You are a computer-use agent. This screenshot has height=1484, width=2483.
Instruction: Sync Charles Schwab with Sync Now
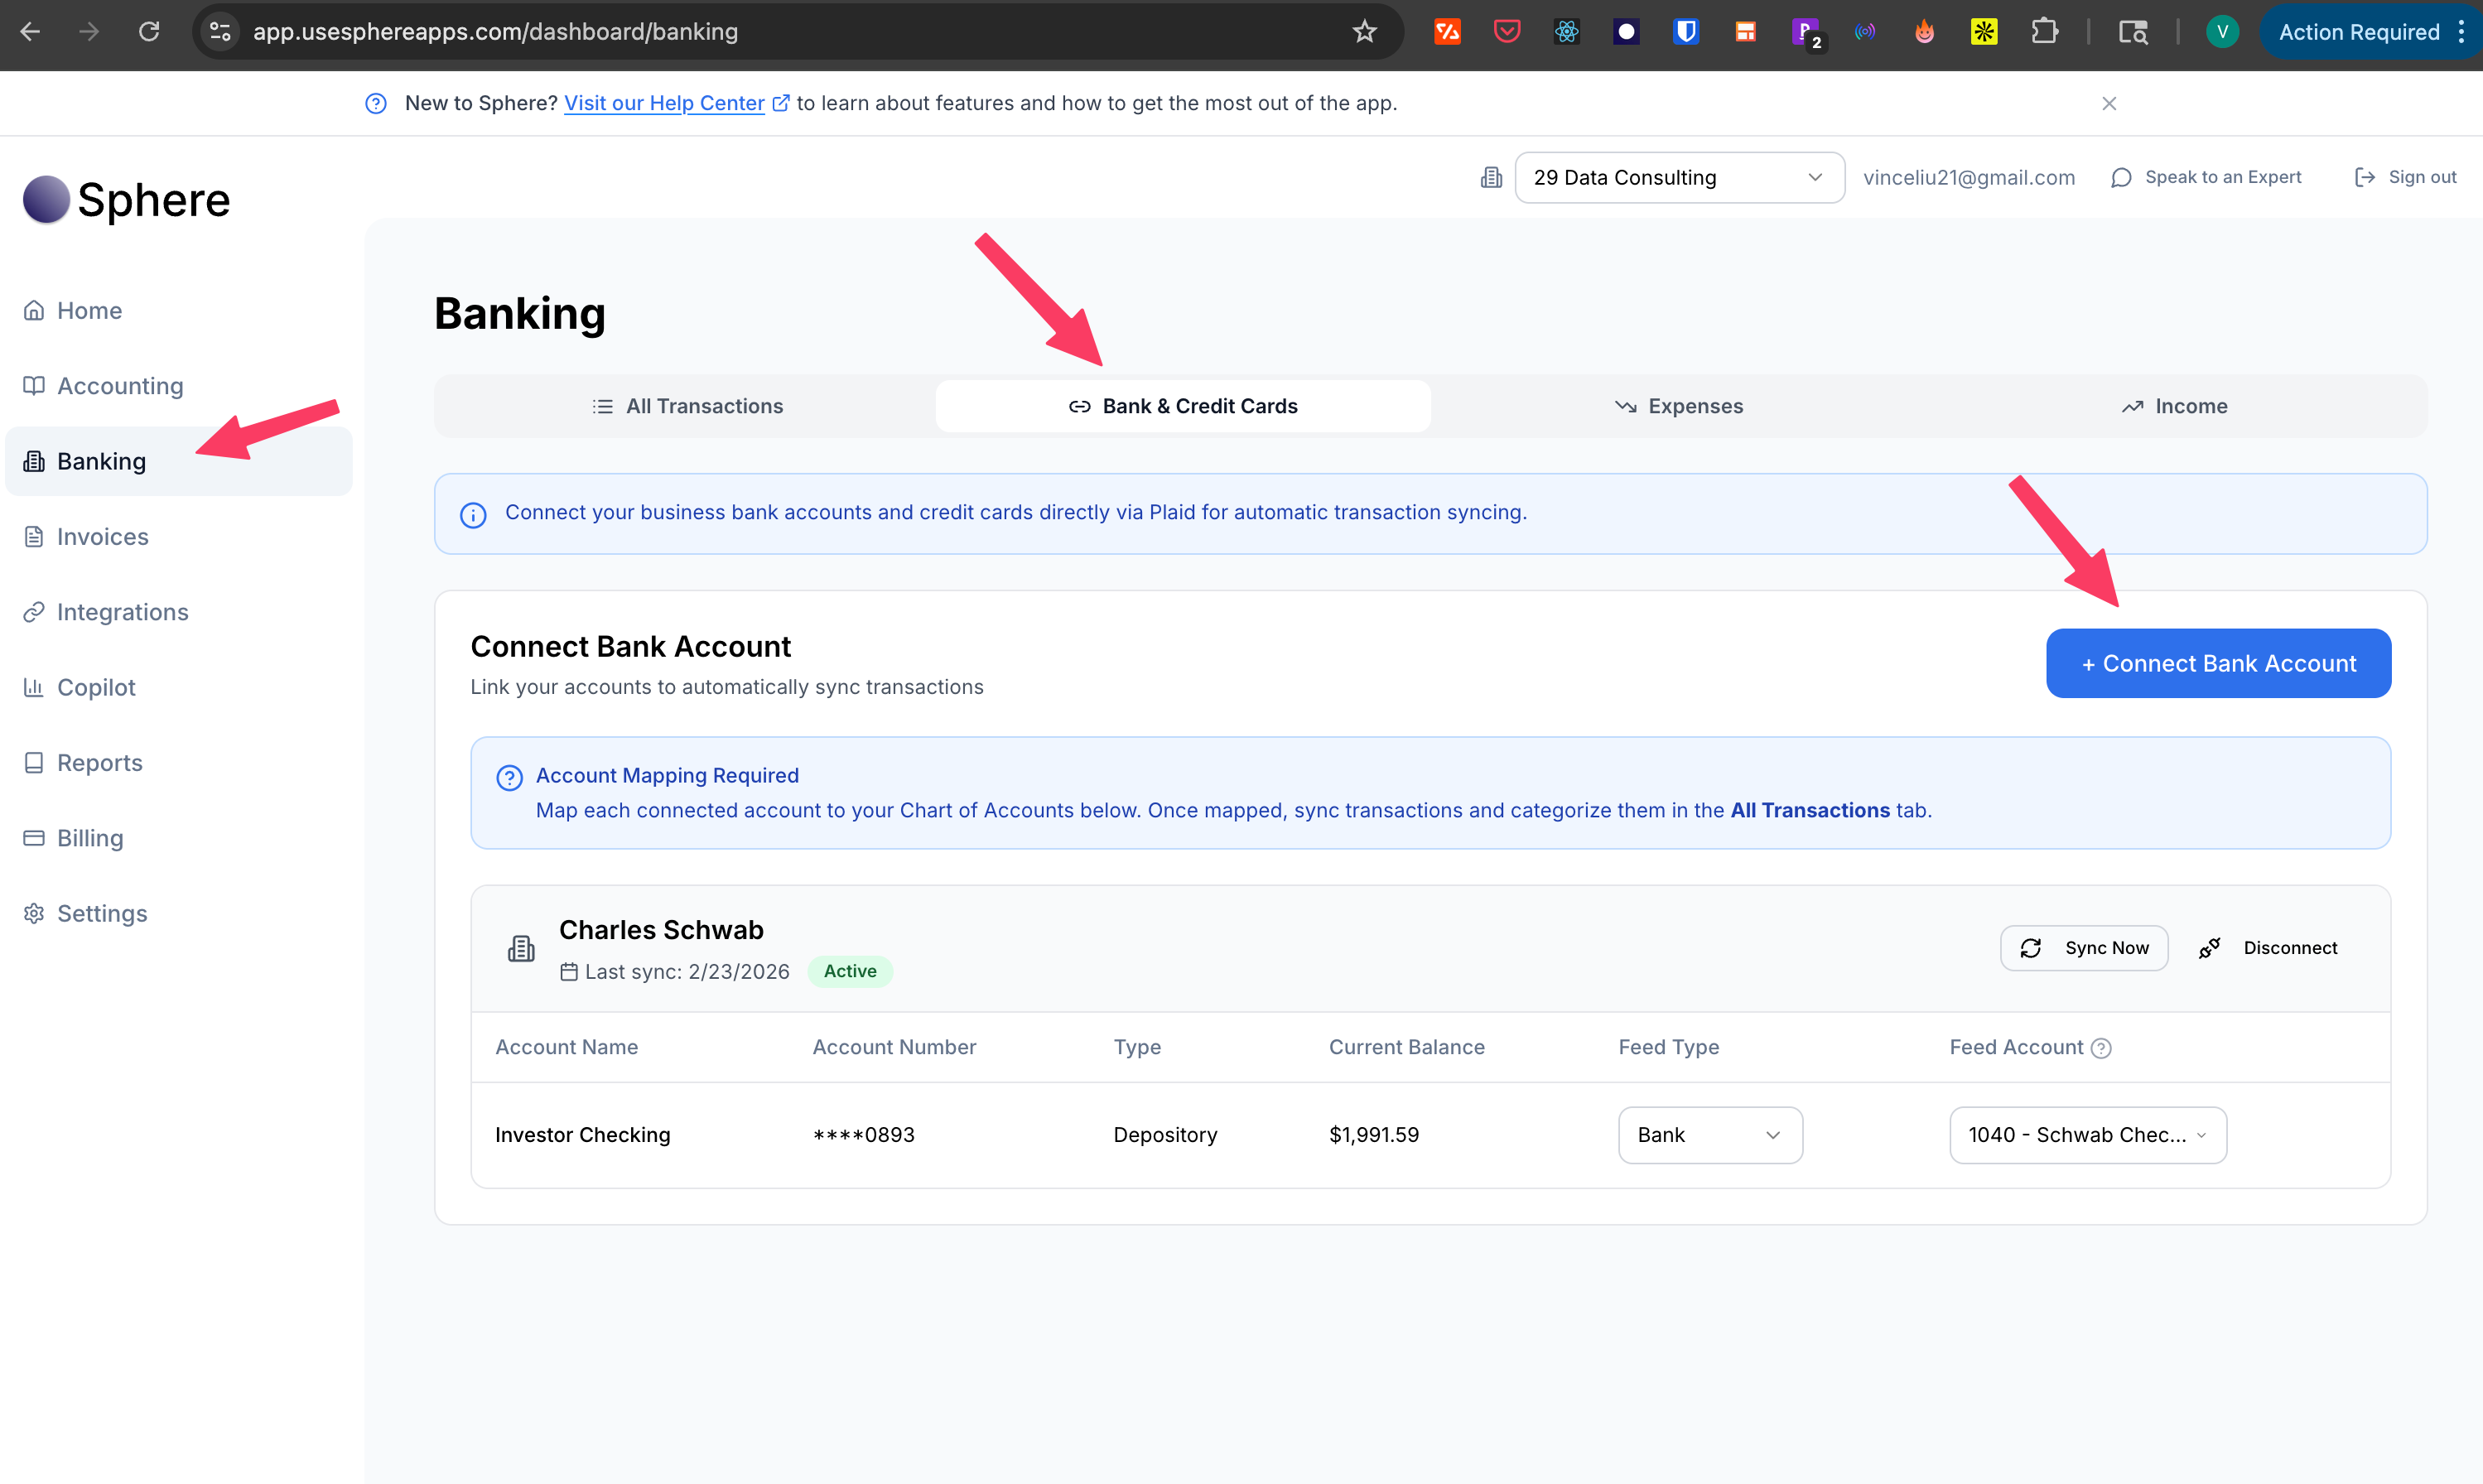click(x=2084, y=948)
